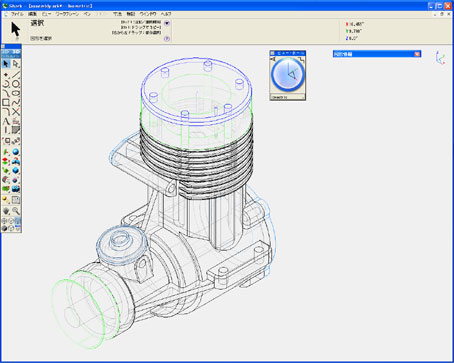Choose the diagonal line drawing tool

16,74
